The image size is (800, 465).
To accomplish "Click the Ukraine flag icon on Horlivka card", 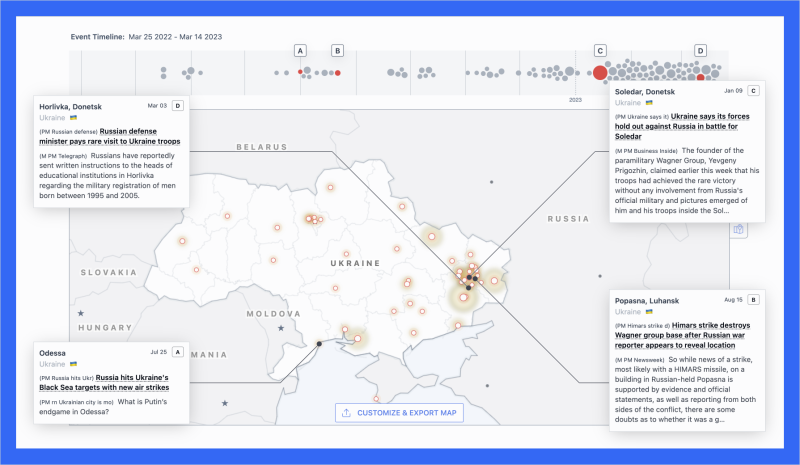I will pos(73,117).
